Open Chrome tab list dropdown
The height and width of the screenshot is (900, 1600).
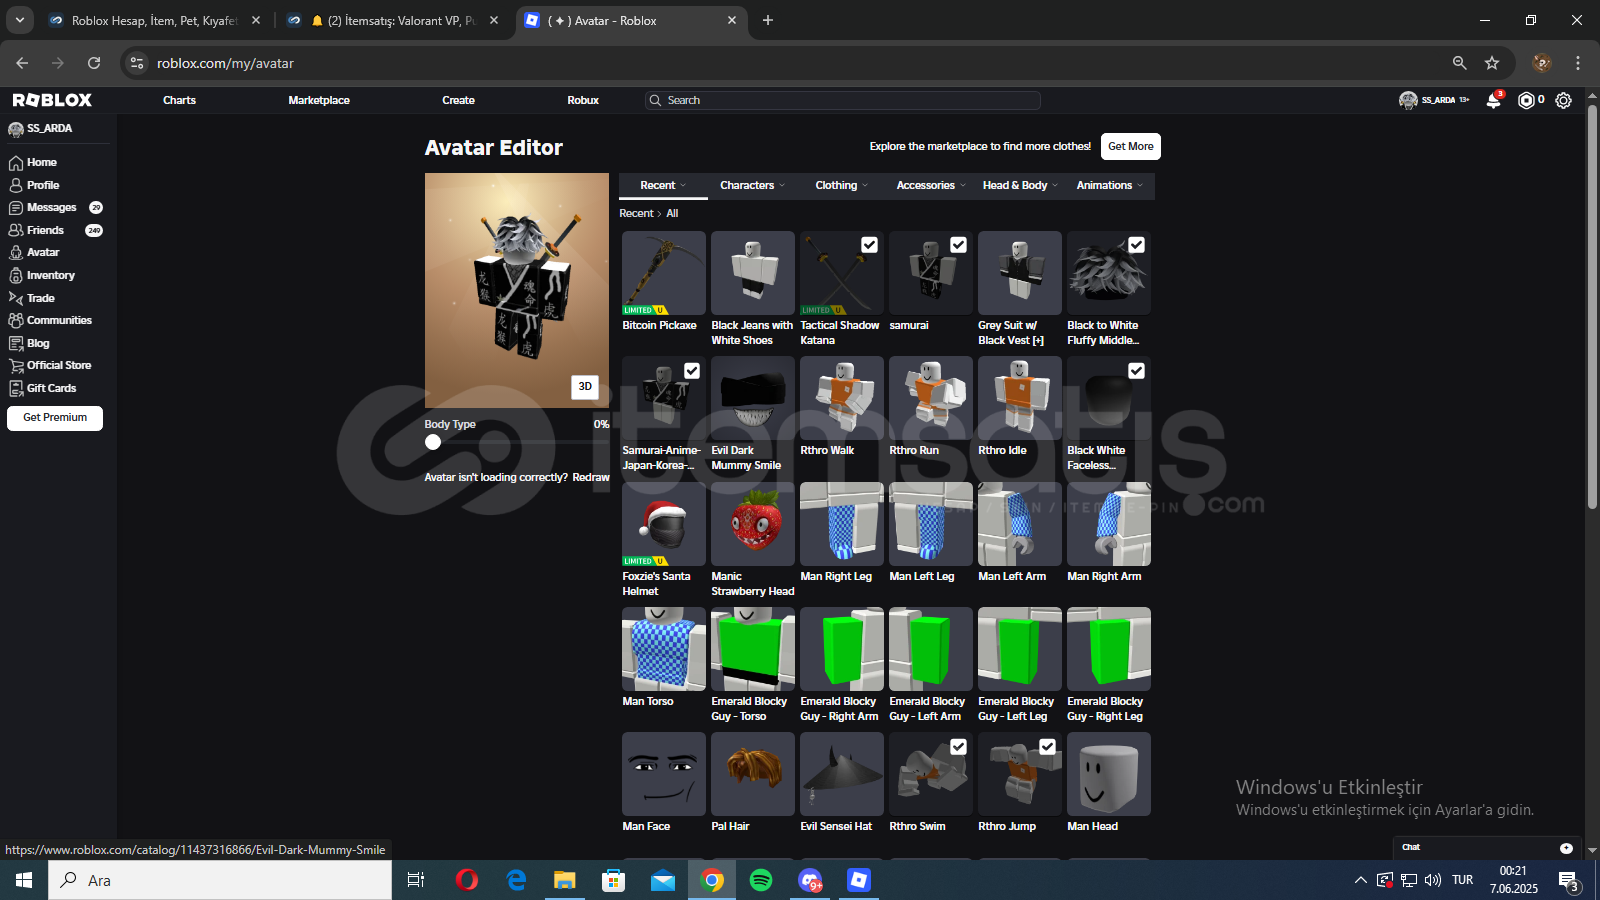coord(20,20)
